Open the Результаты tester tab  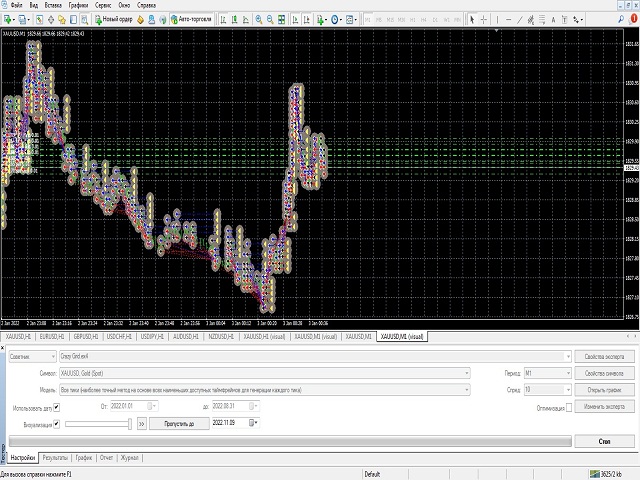pyautogui.click(x=55, y=458)
